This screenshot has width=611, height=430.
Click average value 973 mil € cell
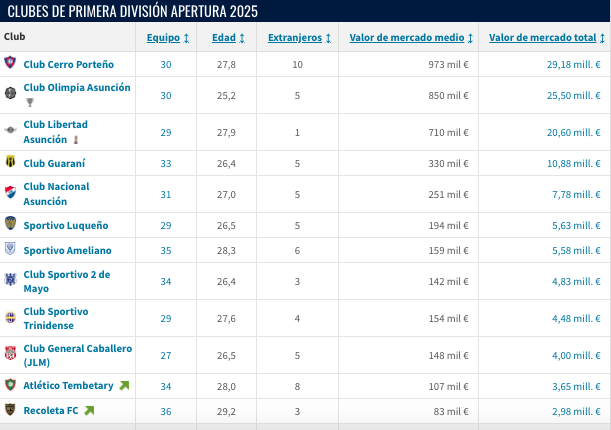tap(448, 65)
